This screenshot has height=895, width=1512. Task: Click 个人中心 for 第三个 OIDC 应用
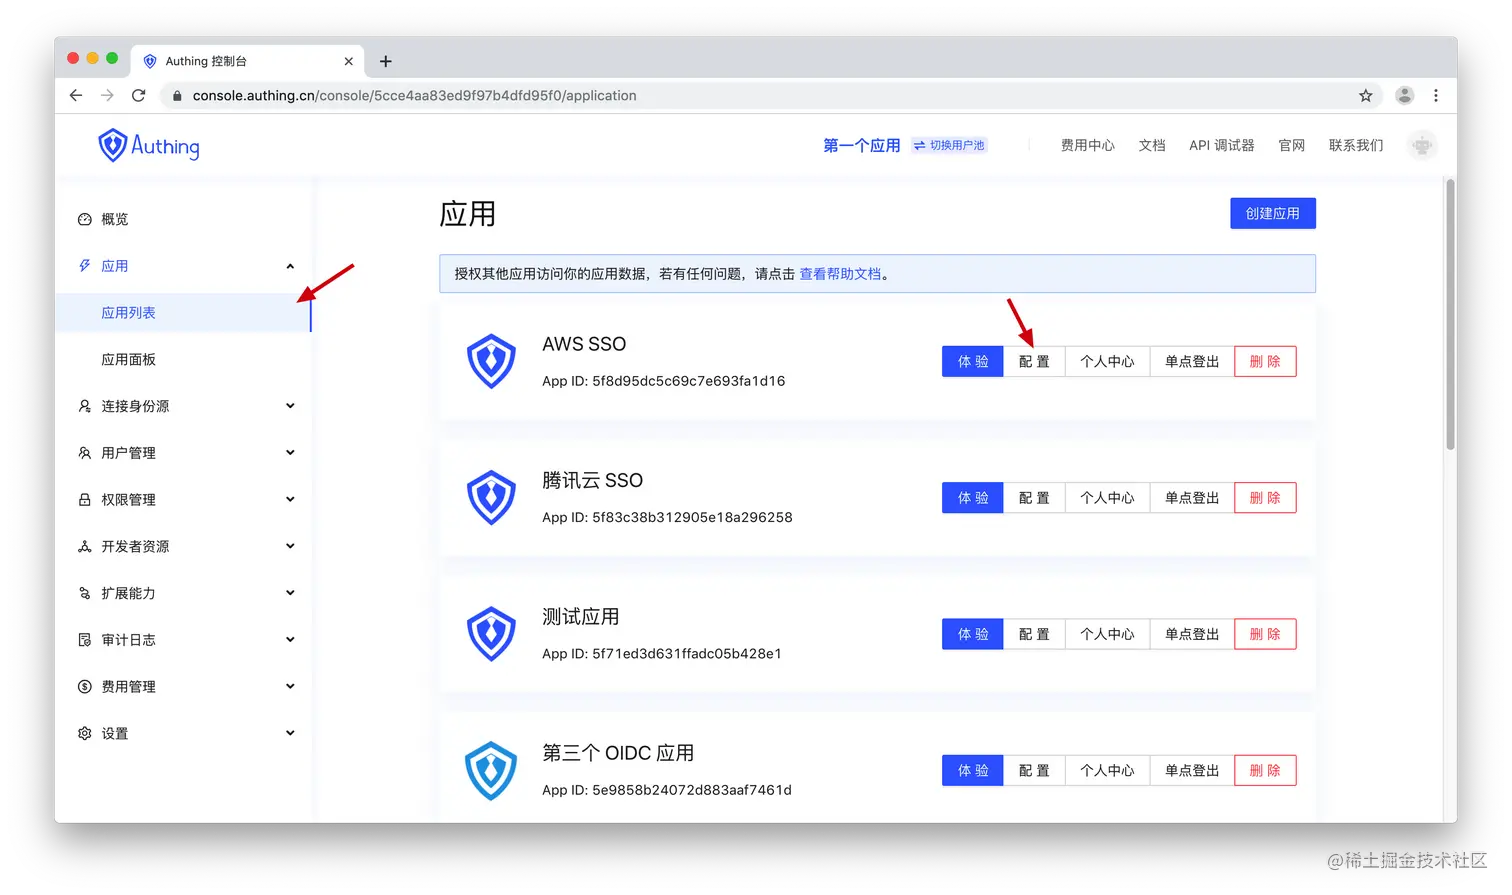click(x=1107, y=770)
